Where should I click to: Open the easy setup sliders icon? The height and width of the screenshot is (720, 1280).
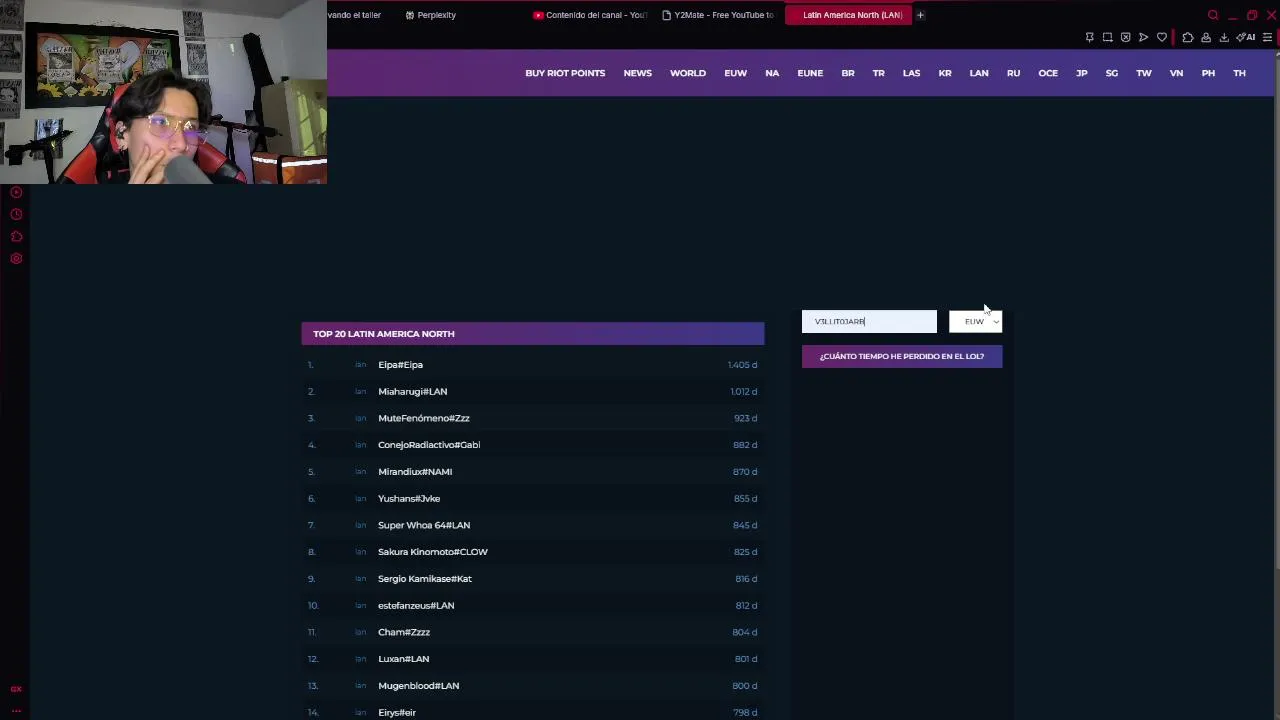coord(1267,37)
